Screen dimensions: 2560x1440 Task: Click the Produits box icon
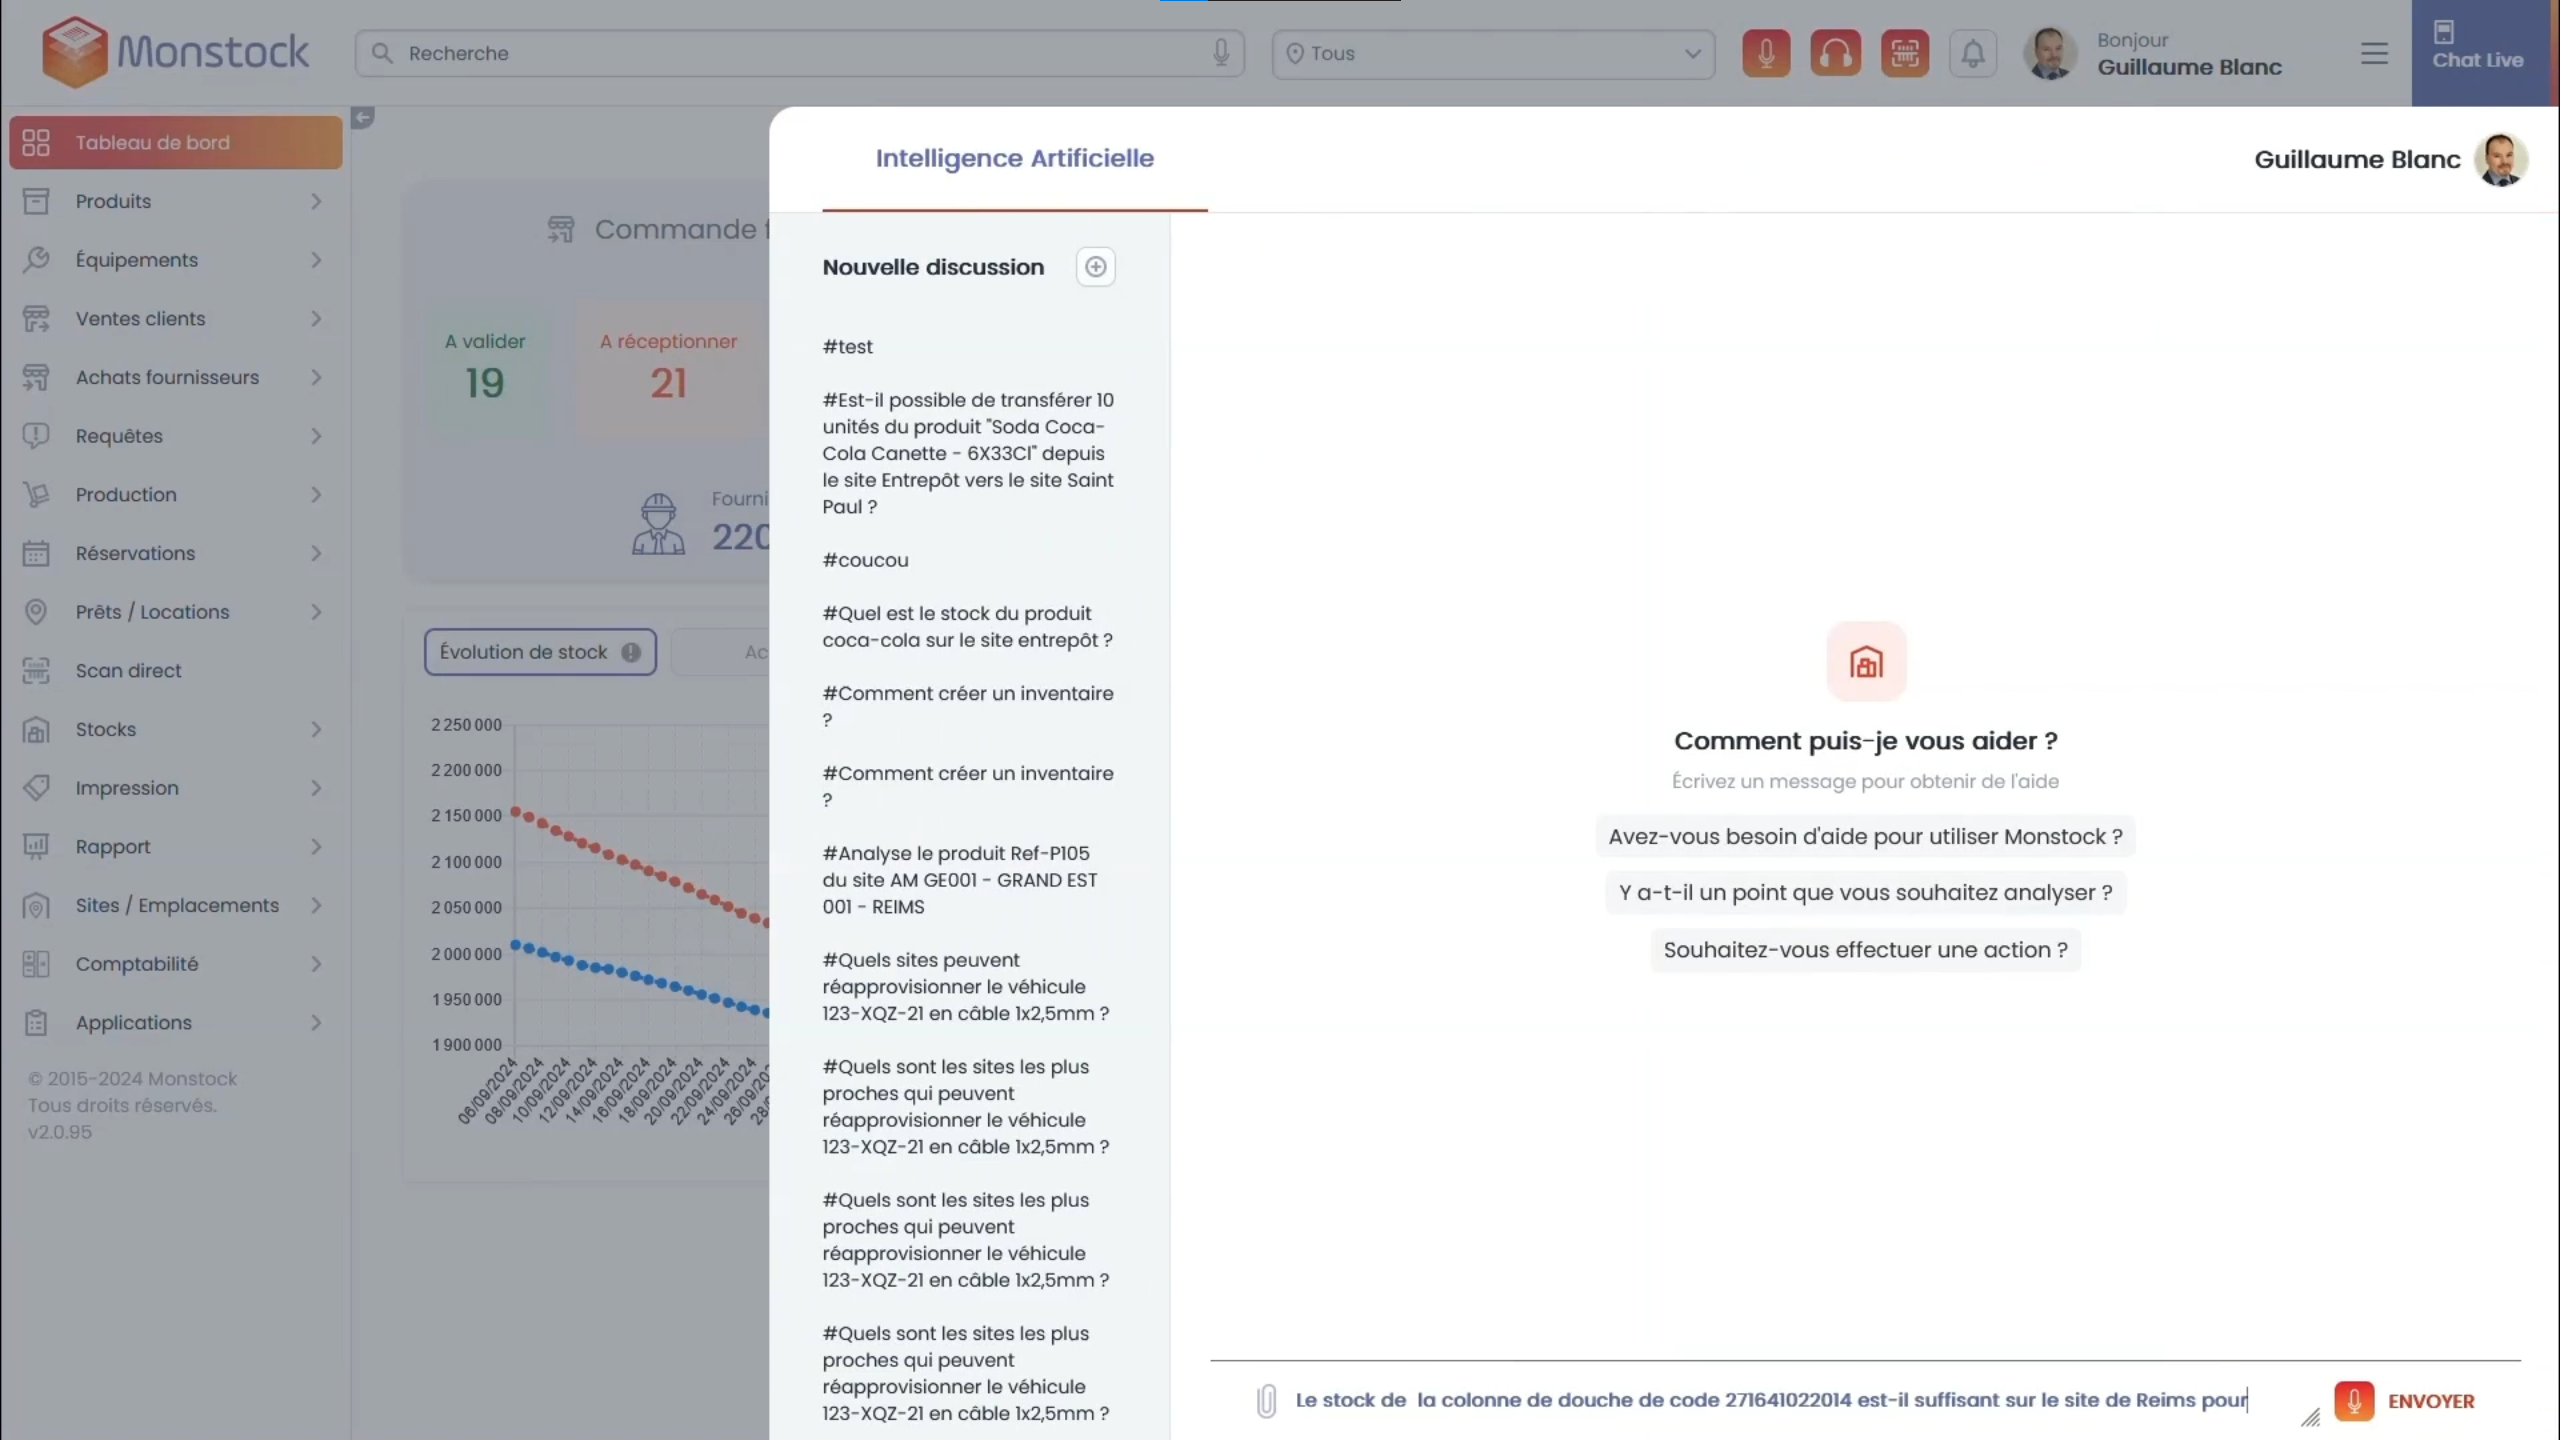(36, 201)
